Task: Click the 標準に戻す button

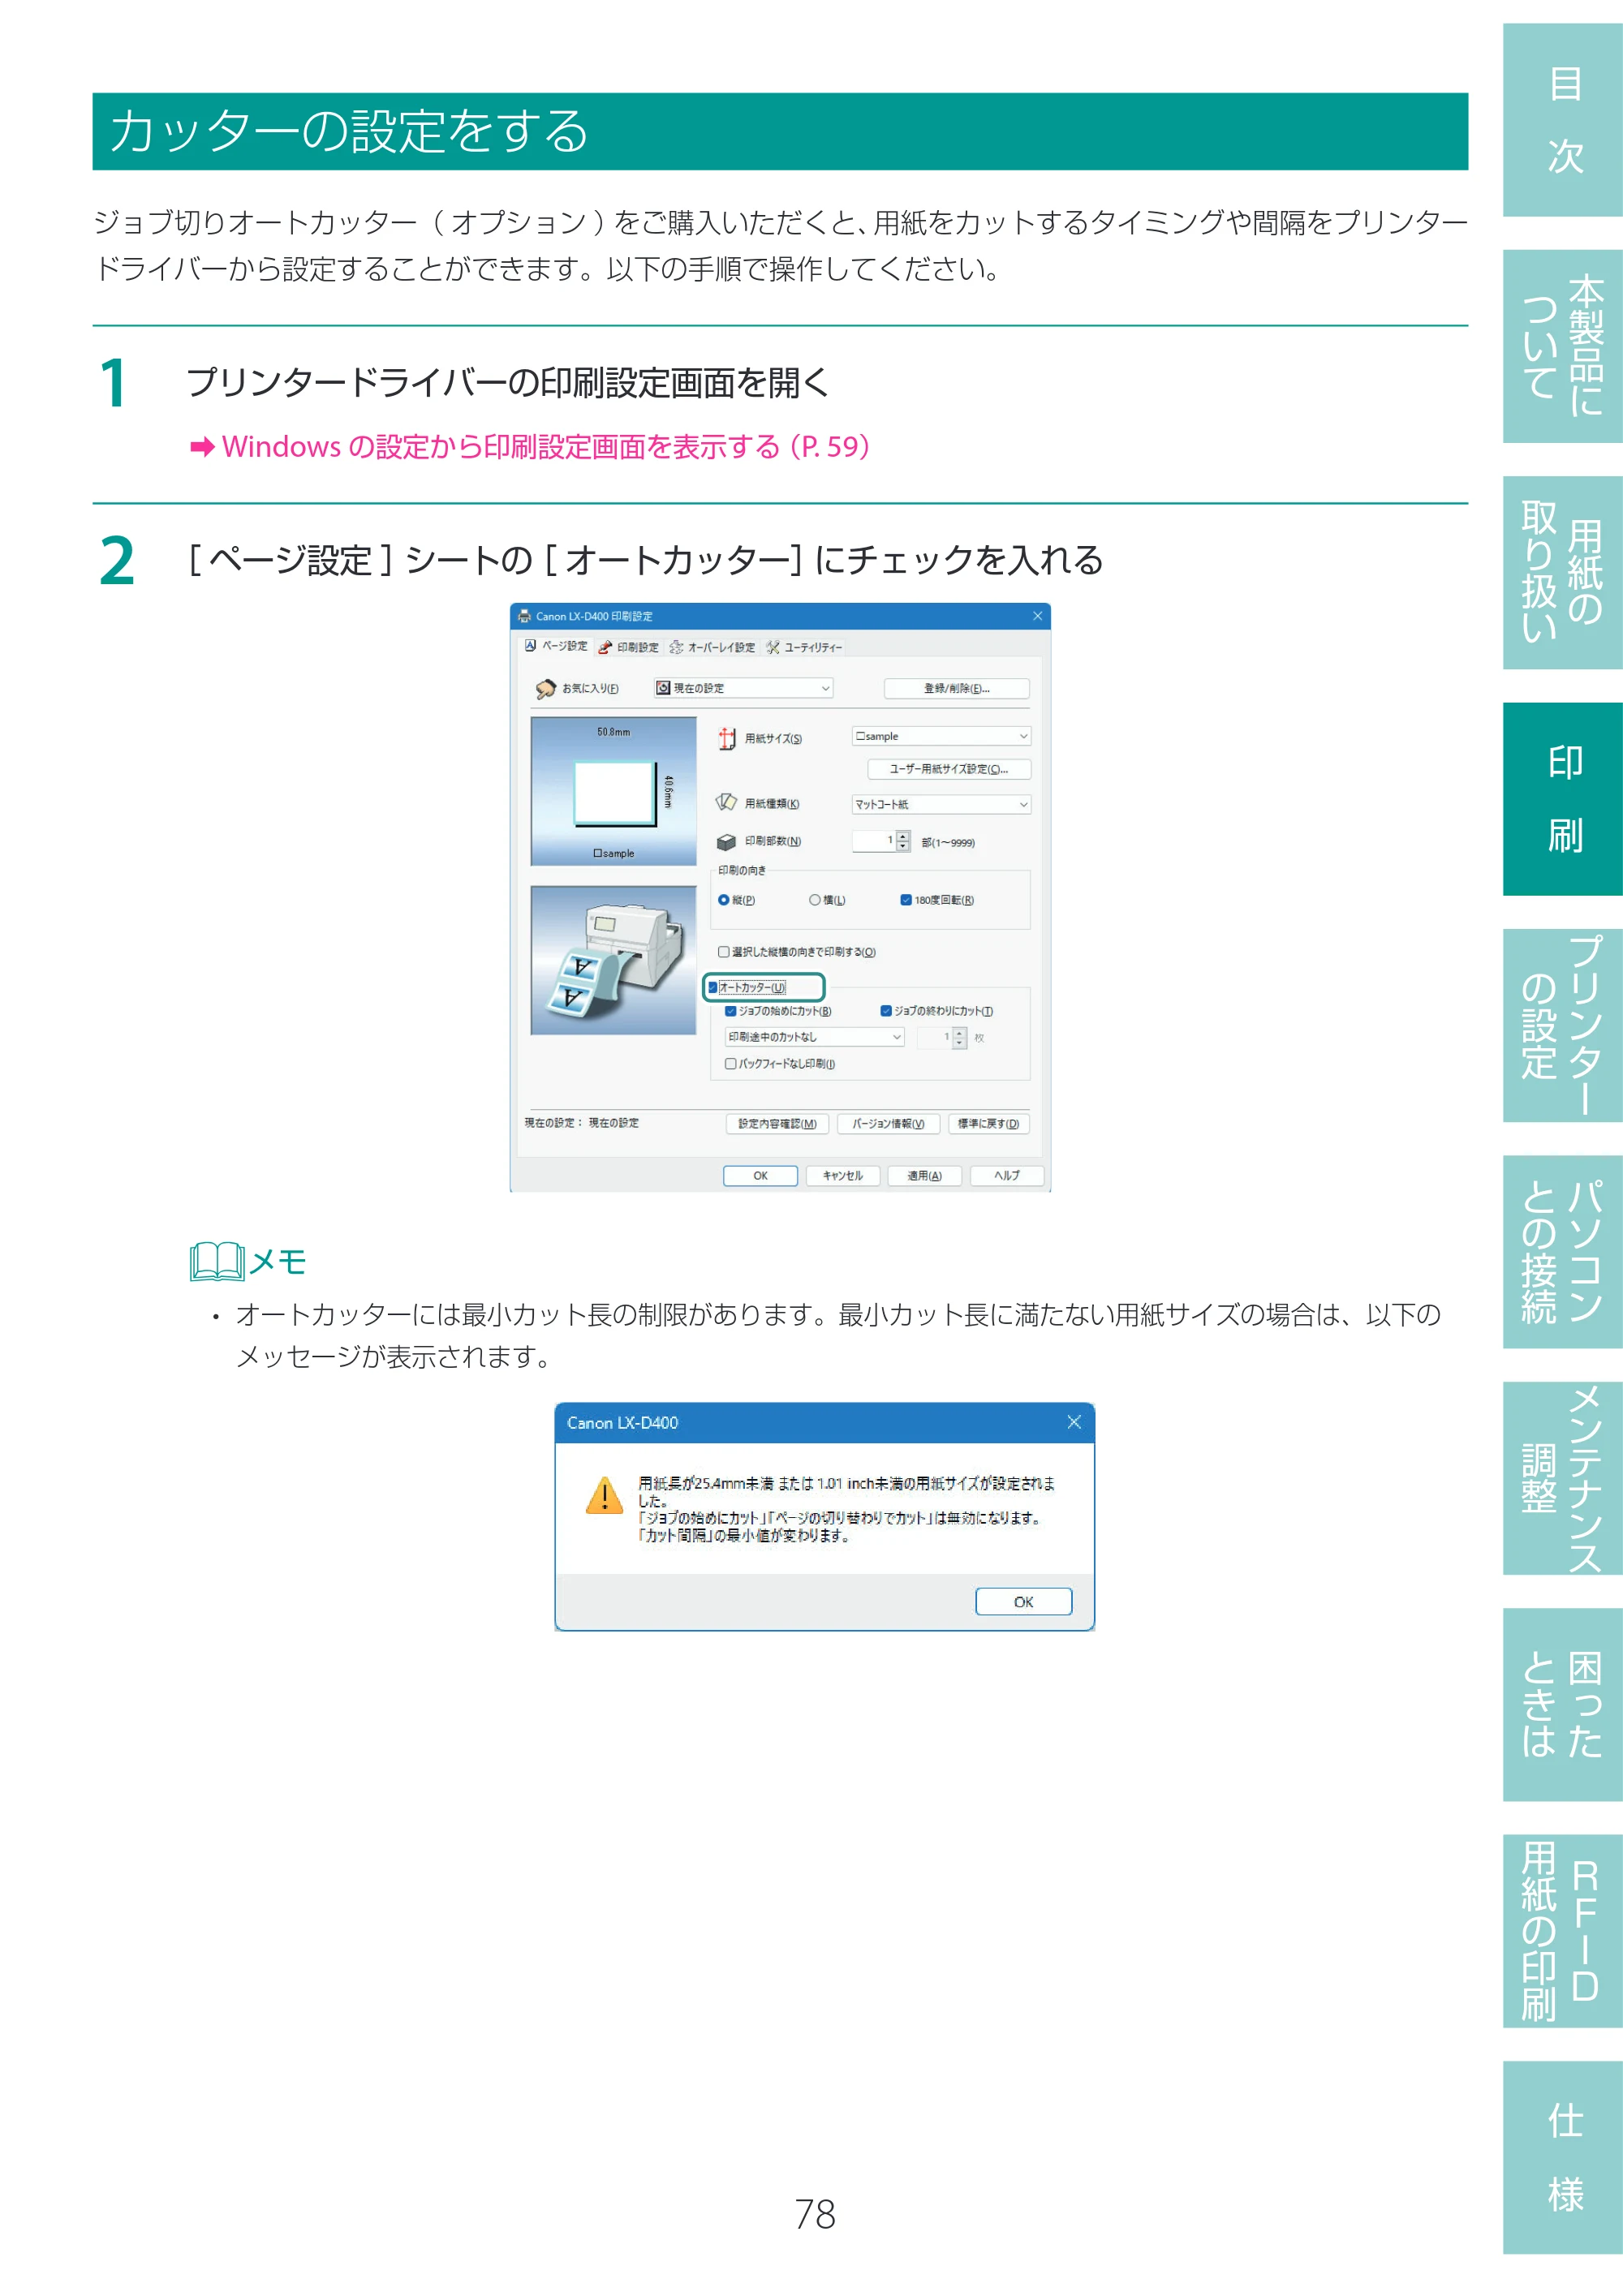Action: 988,1124
